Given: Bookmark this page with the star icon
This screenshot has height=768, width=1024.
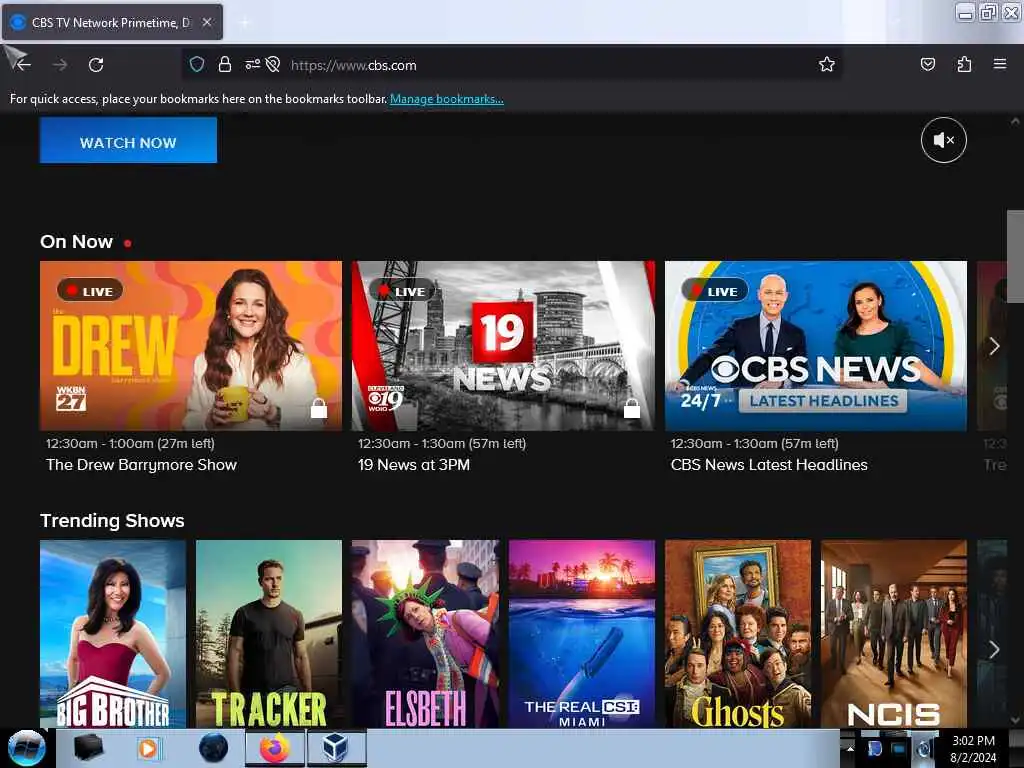Looking at the screenshot, I should (x=827, y=64).
